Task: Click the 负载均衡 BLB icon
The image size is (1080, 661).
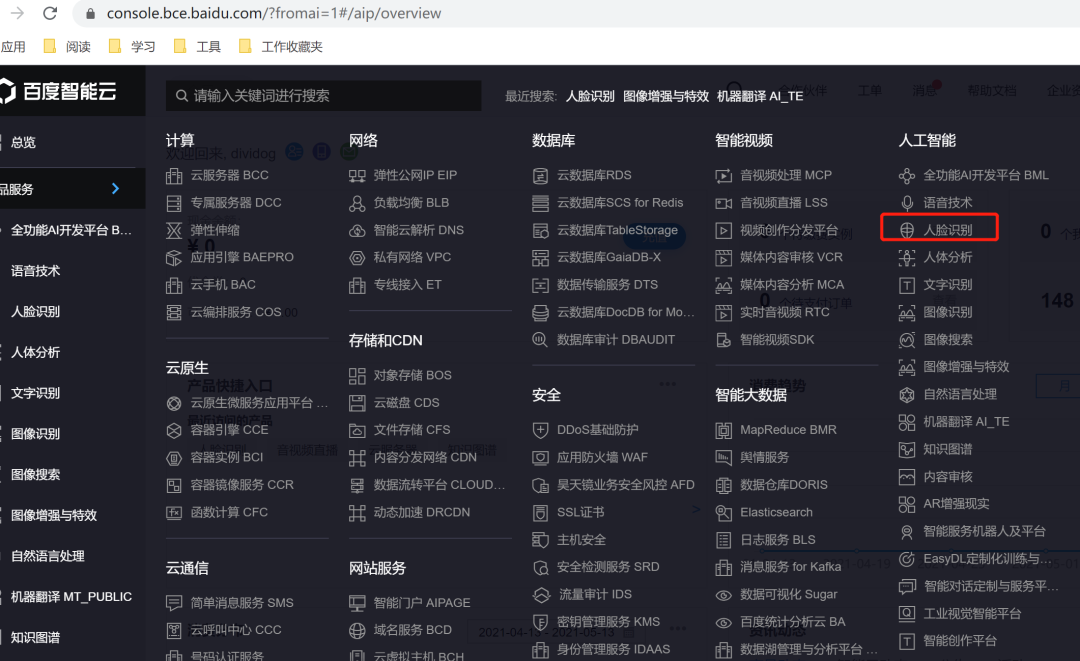Action: click(x=357, y=203)
